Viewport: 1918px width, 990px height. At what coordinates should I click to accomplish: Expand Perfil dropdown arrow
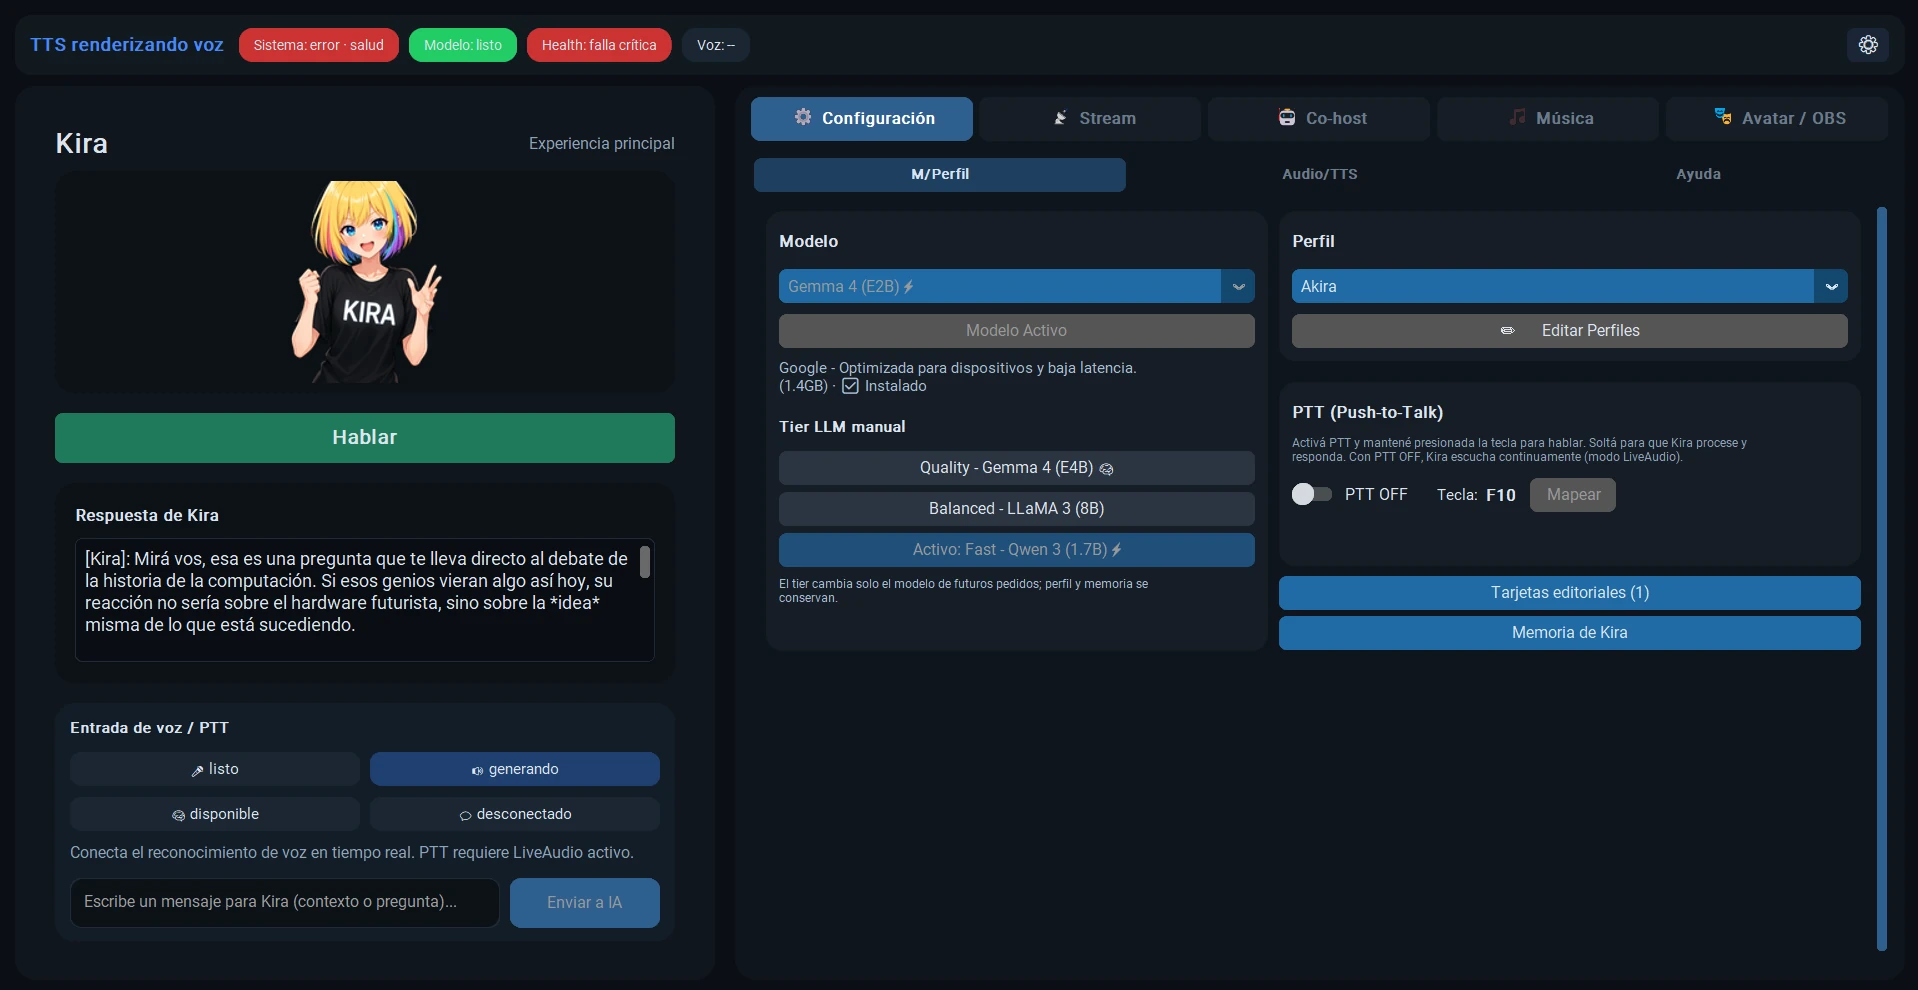1831,286
